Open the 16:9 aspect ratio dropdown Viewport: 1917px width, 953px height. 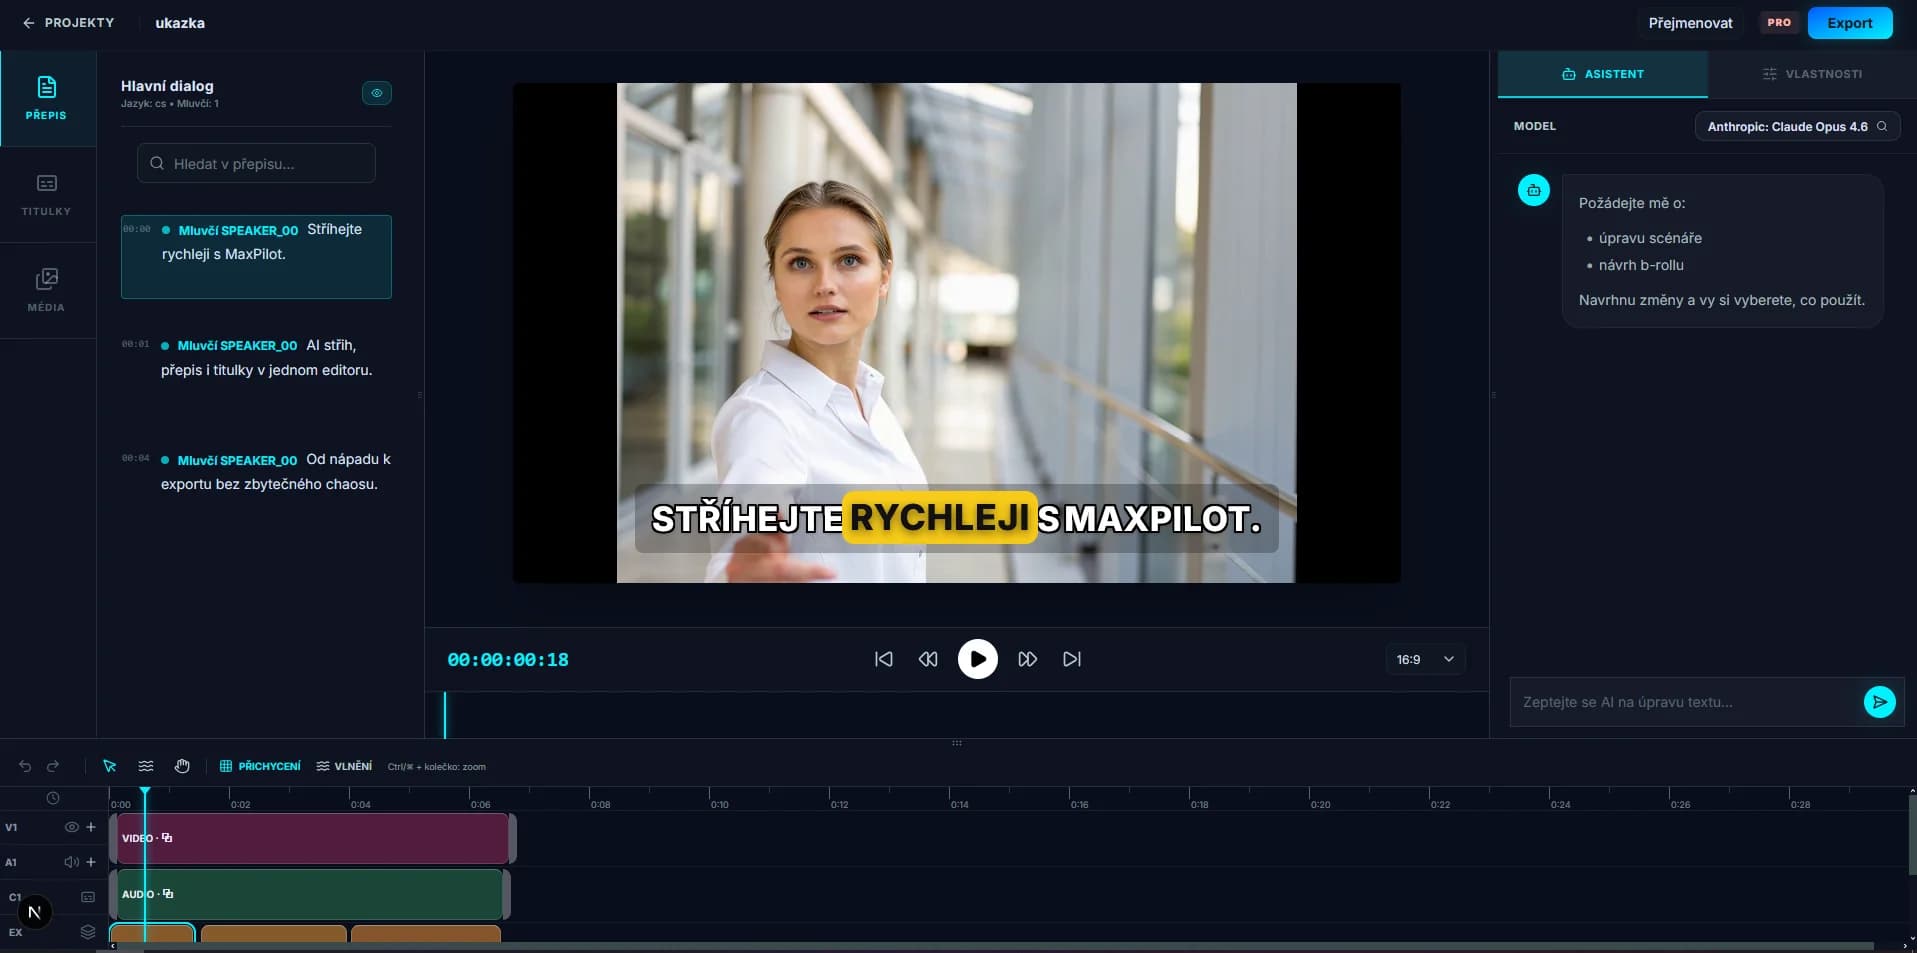pyautogui.click(x=1424, y=659)
